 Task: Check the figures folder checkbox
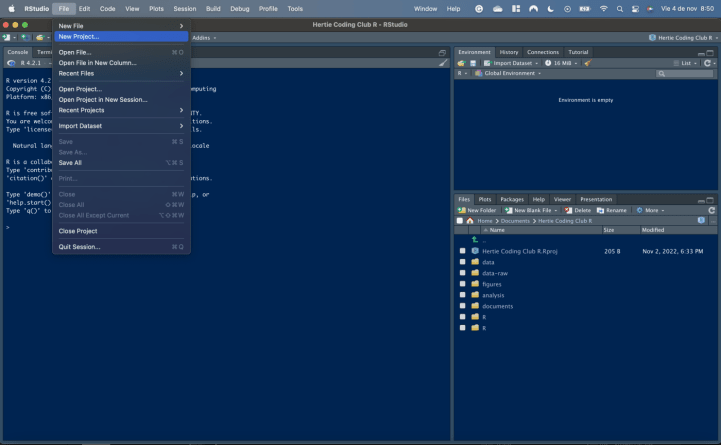(x=463, y=284)
